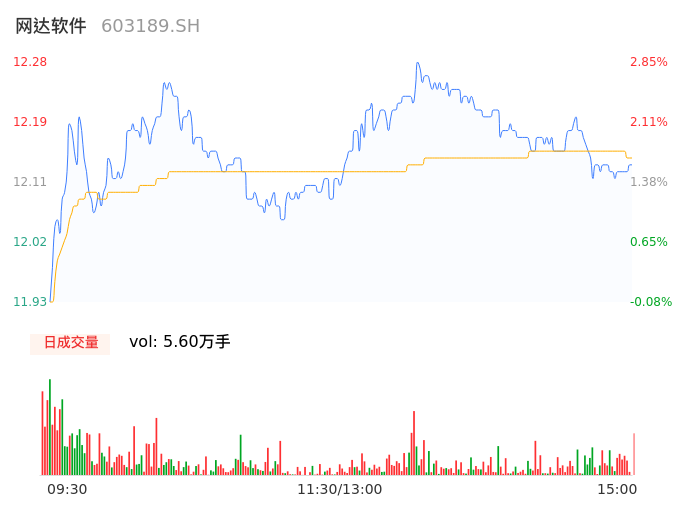Click the 12.02 price axis label

(x=30, y=242)
